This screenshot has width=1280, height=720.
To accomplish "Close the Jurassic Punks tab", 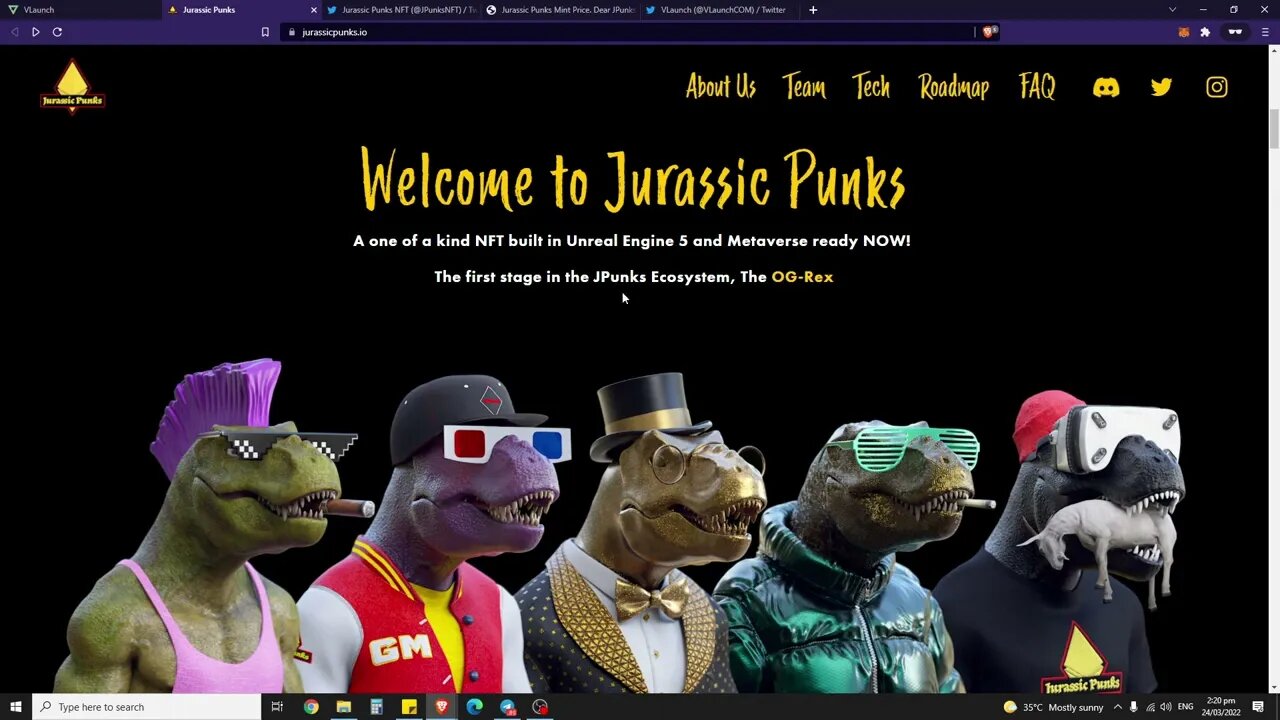I will 313,10.
